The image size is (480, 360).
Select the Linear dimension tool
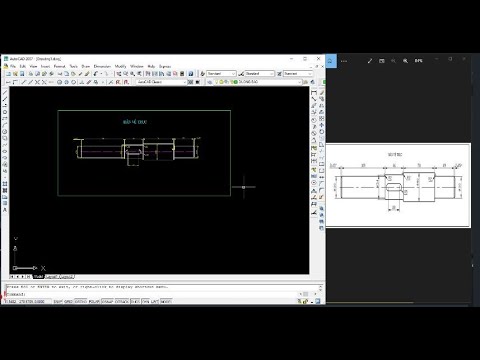click(x=314, y=92)
